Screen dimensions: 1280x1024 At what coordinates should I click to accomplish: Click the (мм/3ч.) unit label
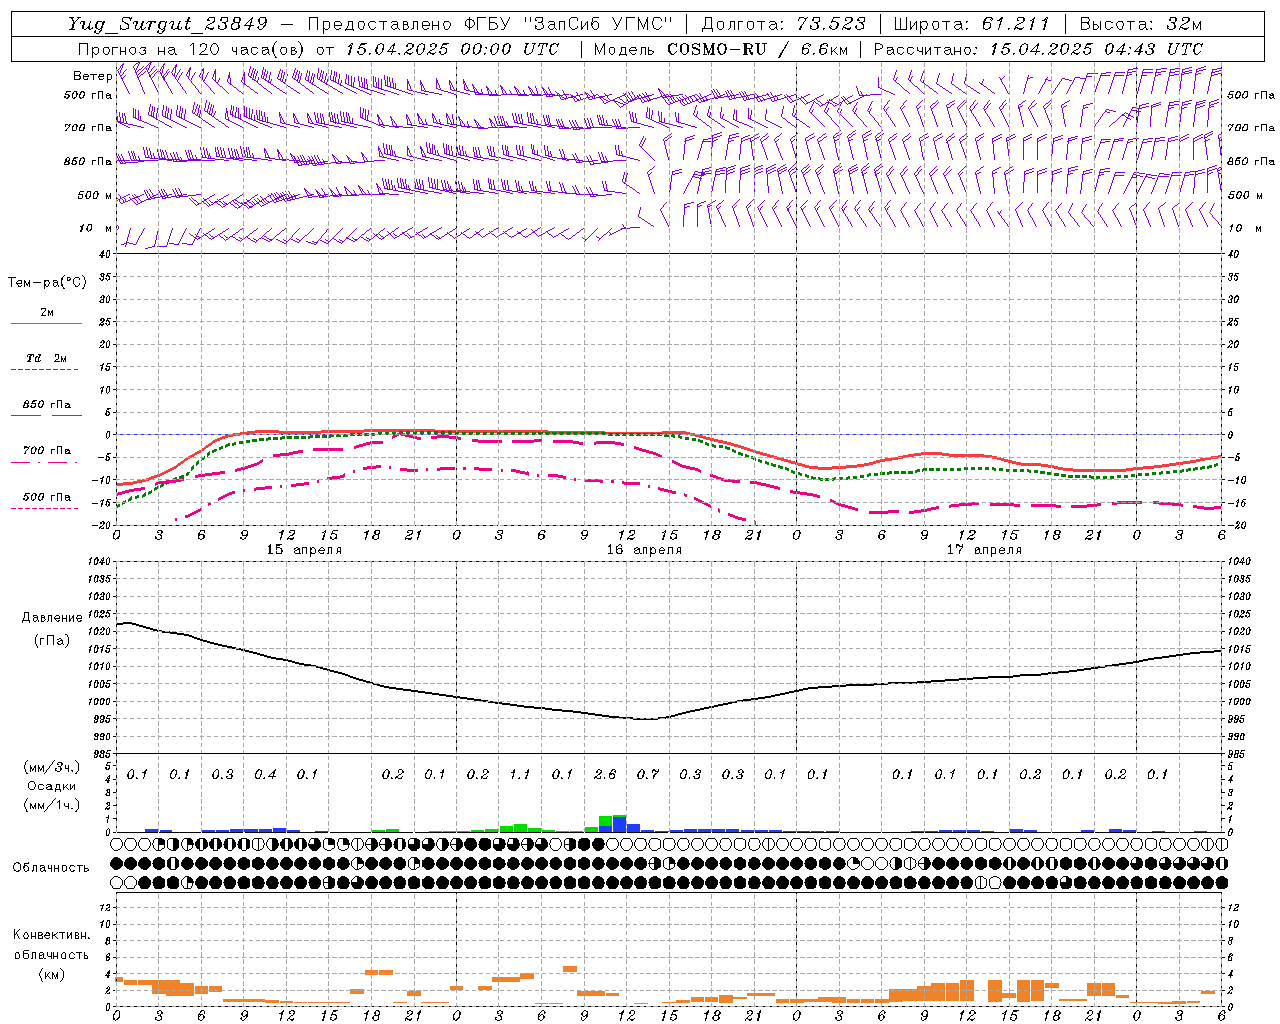pos(52,767)
